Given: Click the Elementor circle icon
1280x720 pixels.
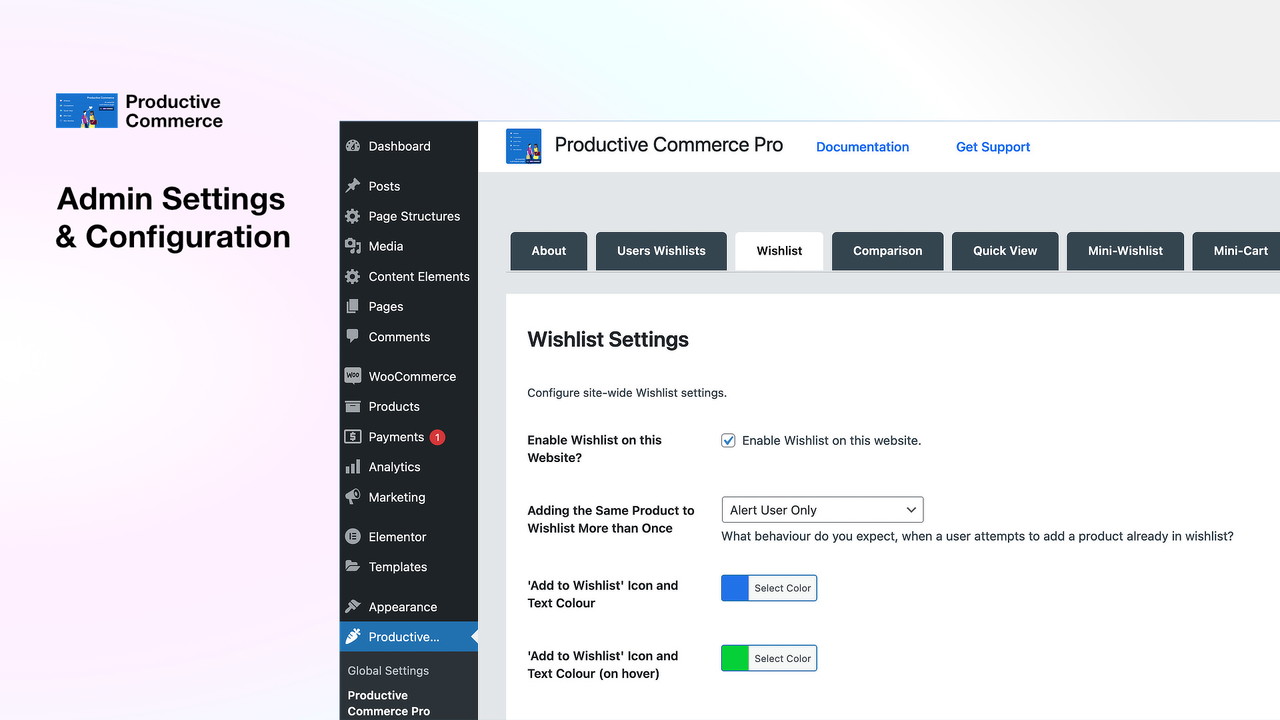Looking at the screenshot, I should point(352,537).
